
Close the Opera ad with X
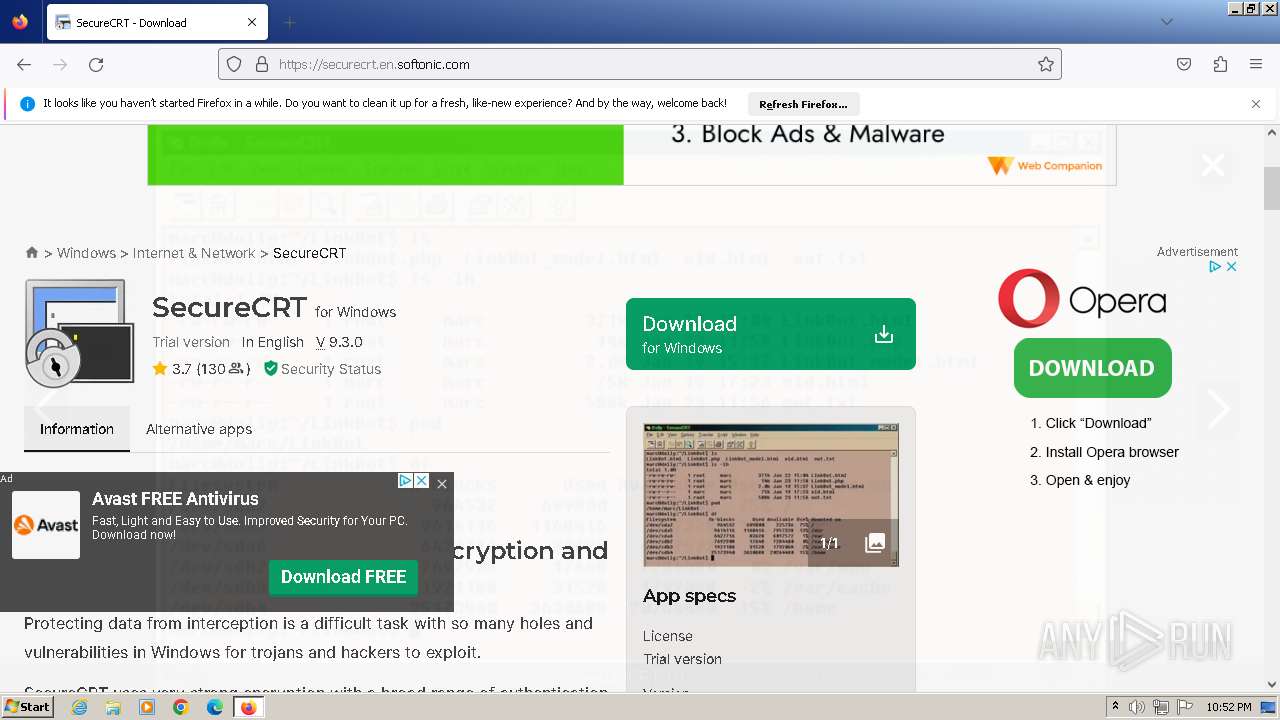[x=1232, y=266]
